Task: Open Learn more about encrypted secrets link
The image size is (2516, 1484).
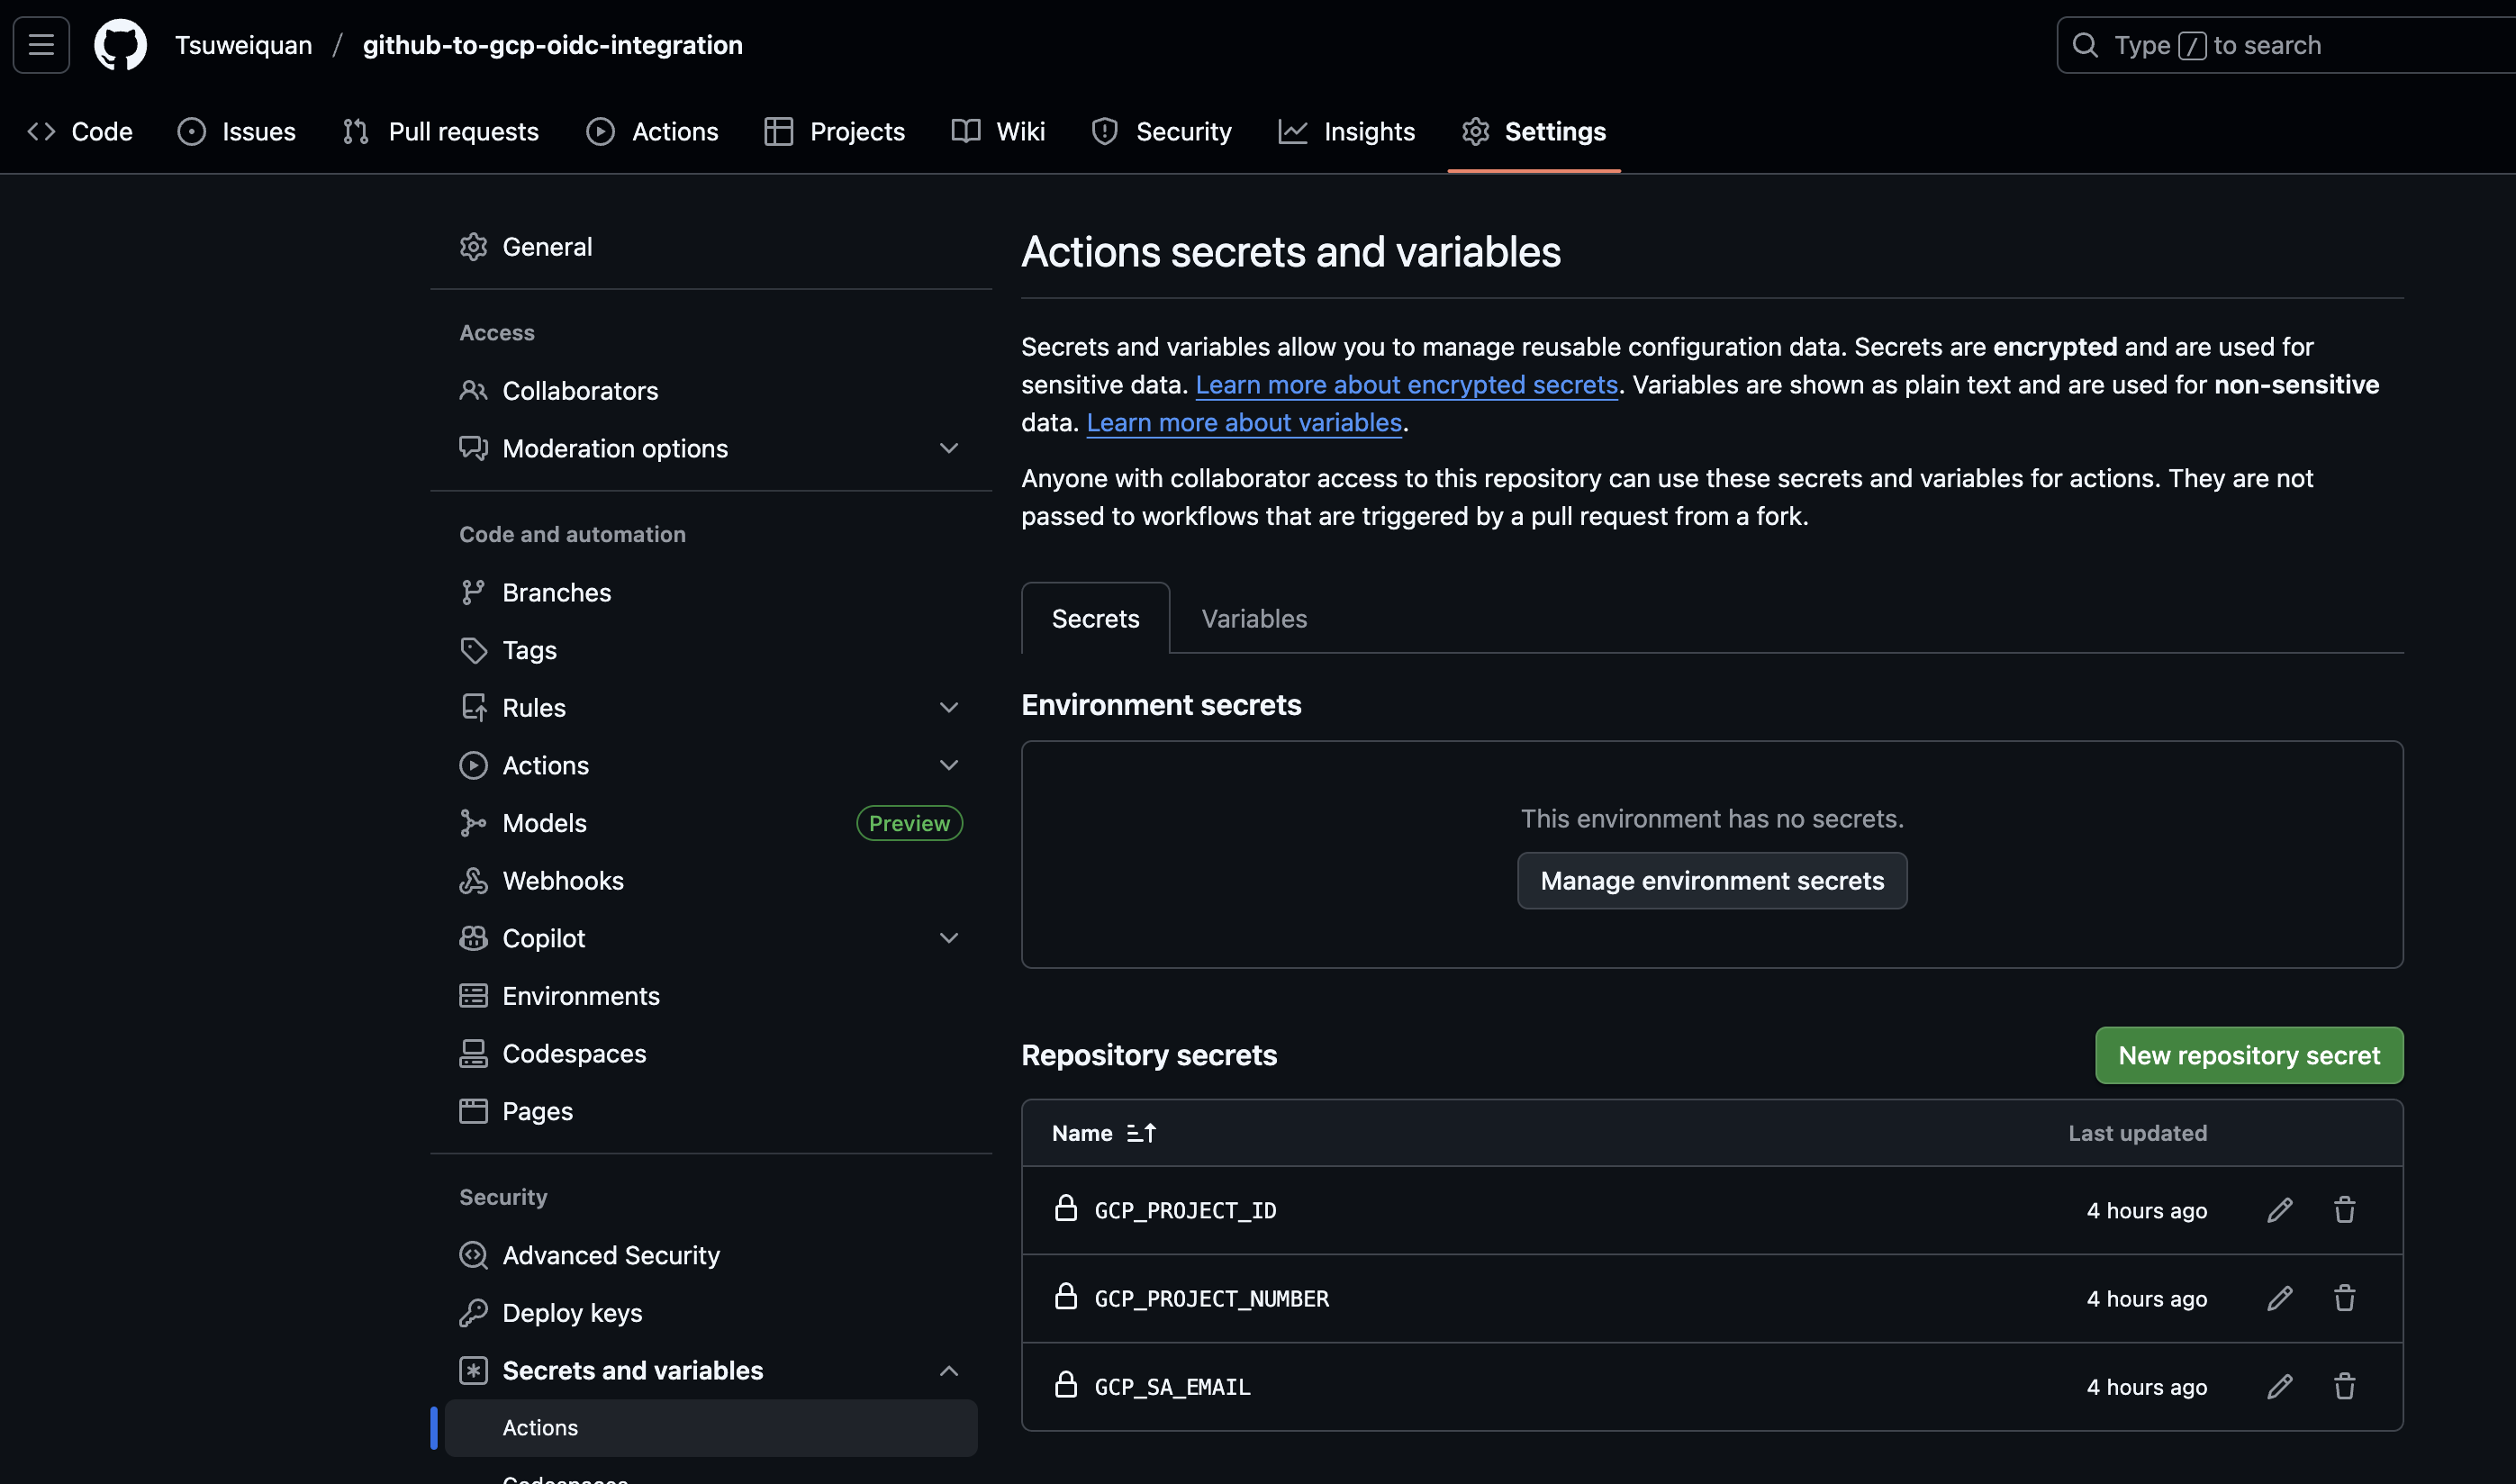Action: pos(1407,385)
